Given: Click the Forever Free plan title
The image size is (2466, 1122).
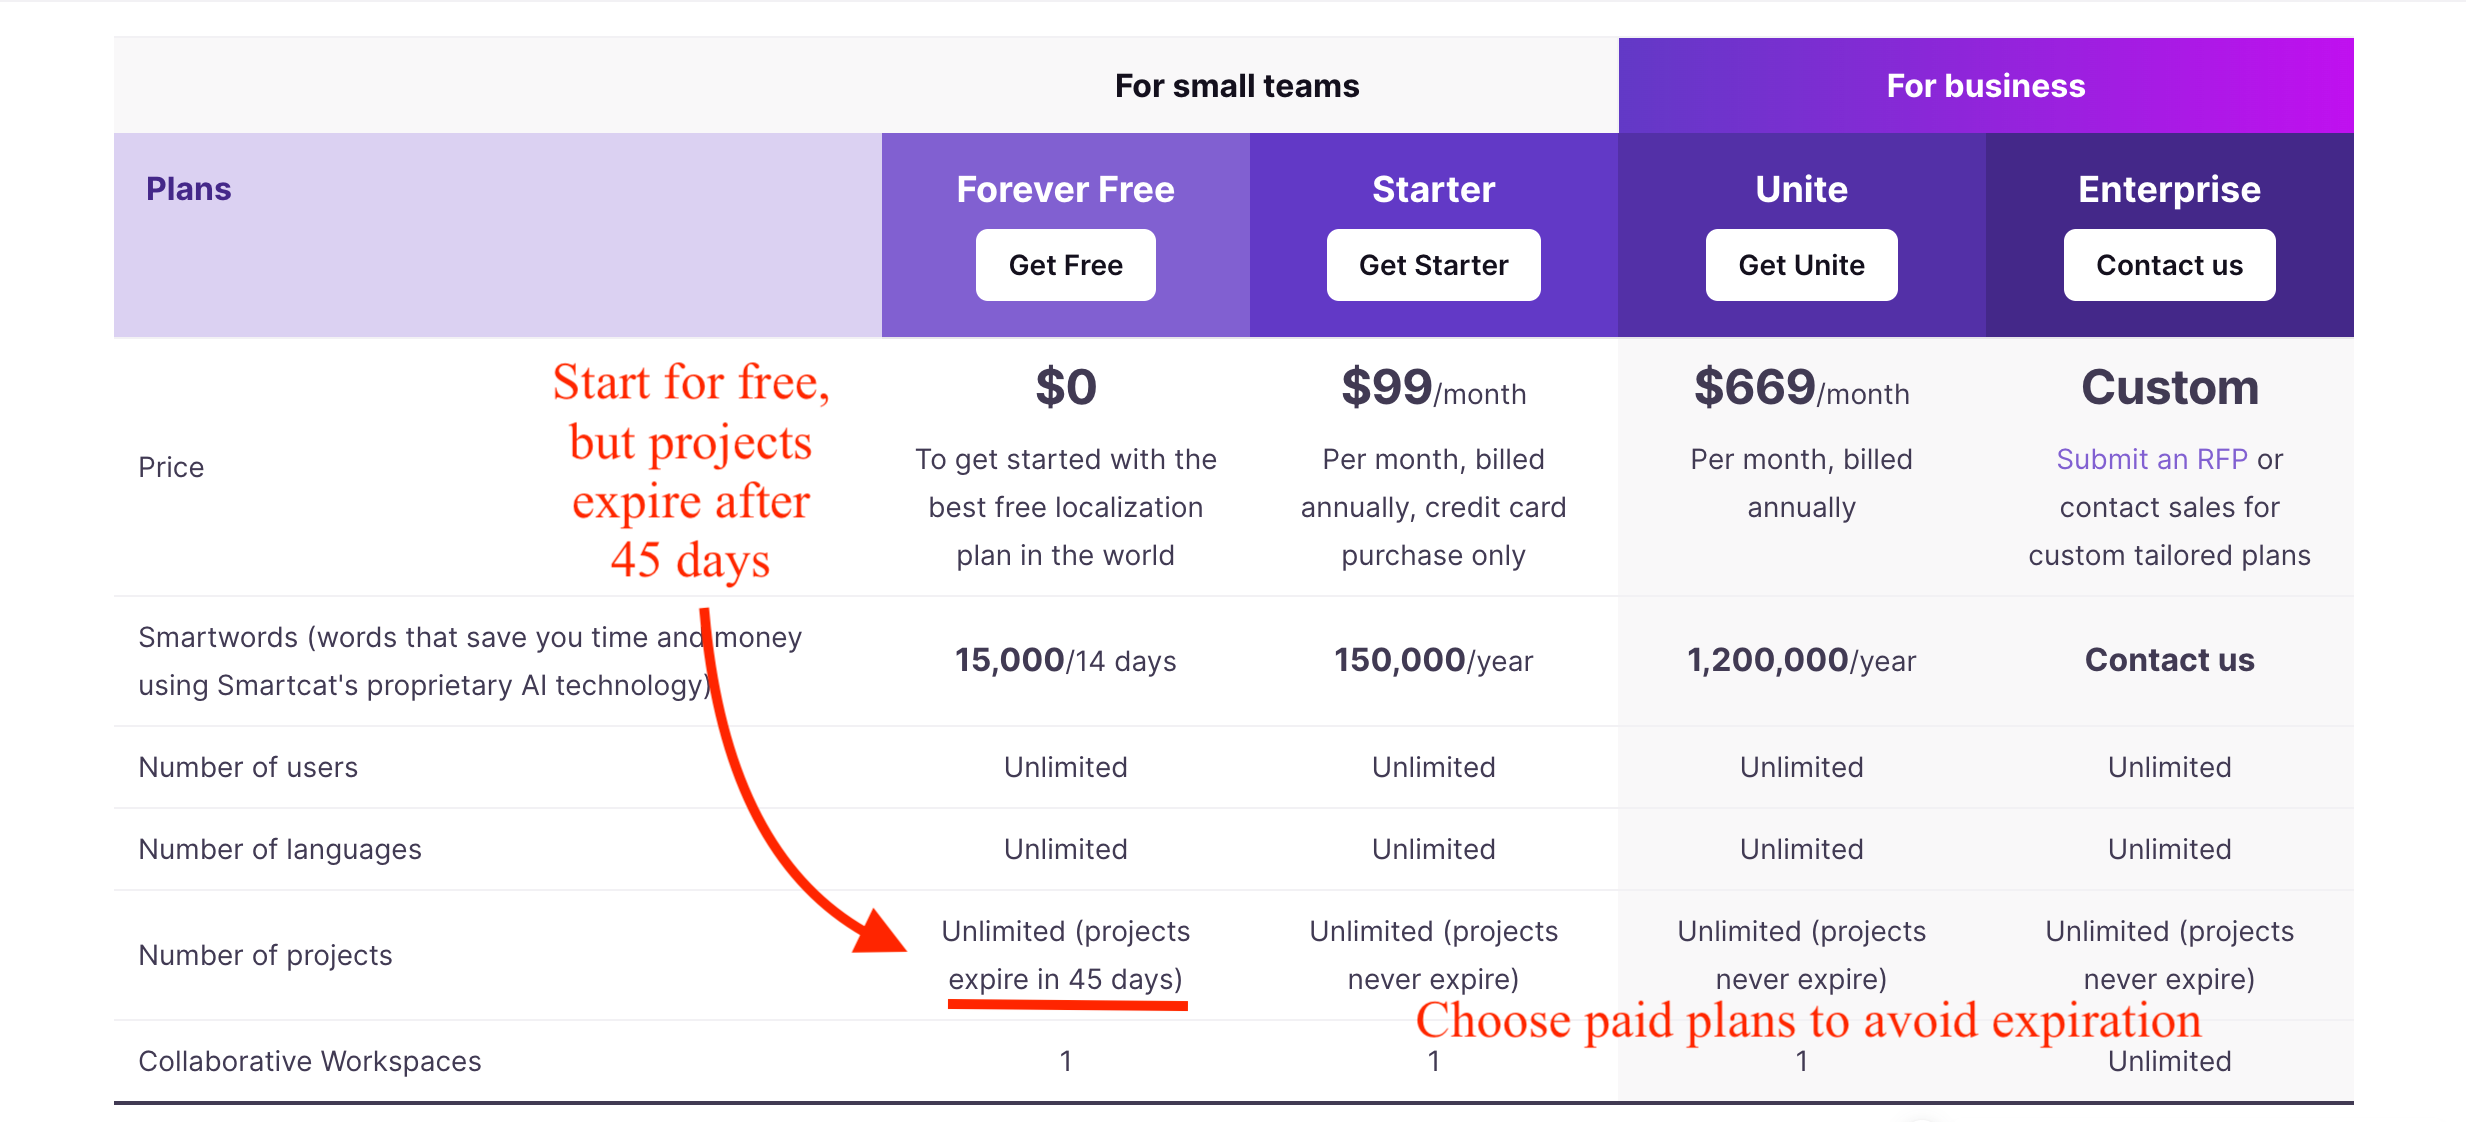Looking at the screenshot, I should point(1065,189).
